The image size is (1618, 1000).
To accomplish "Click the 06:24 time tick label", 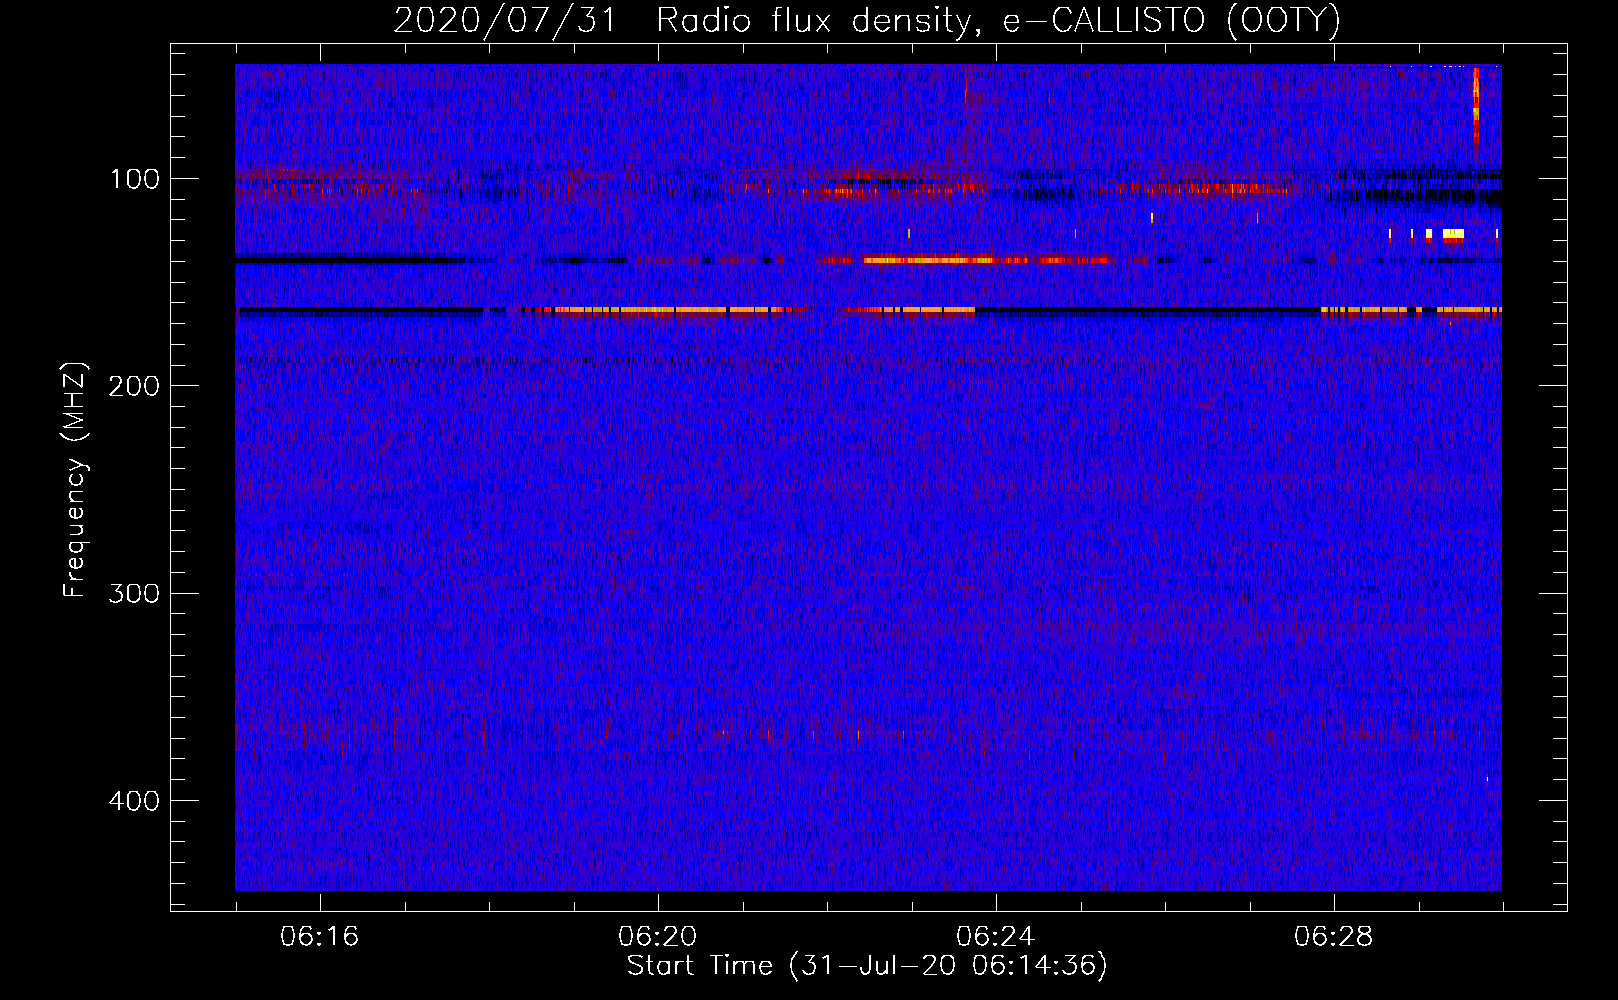I will tap(995, 937).
